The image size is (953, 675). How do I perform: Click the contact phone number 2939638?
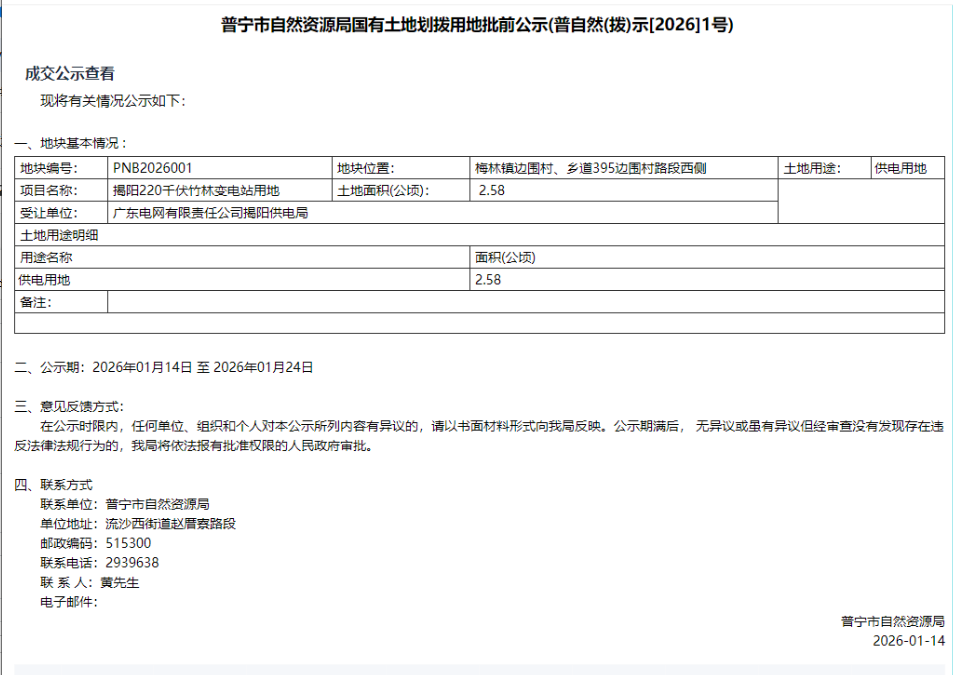[x=132, y=562]
